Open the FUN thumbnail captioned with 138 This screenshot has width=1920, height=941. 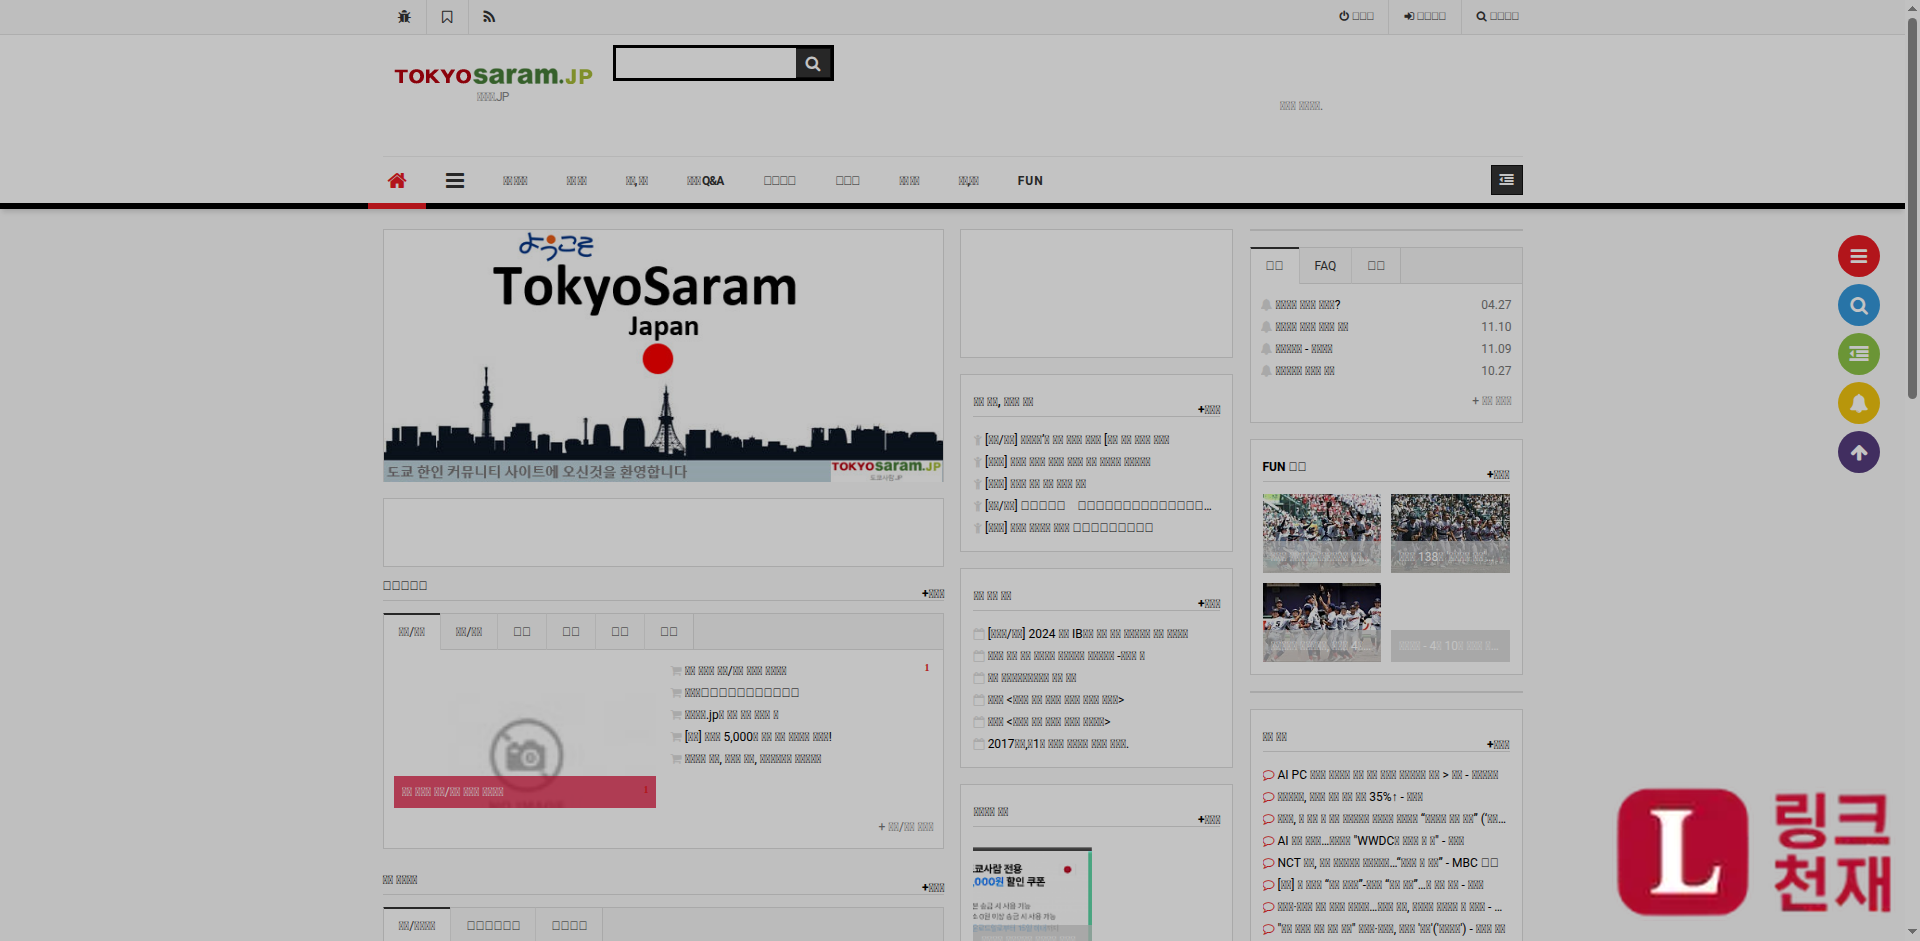tap(1450, 533)
